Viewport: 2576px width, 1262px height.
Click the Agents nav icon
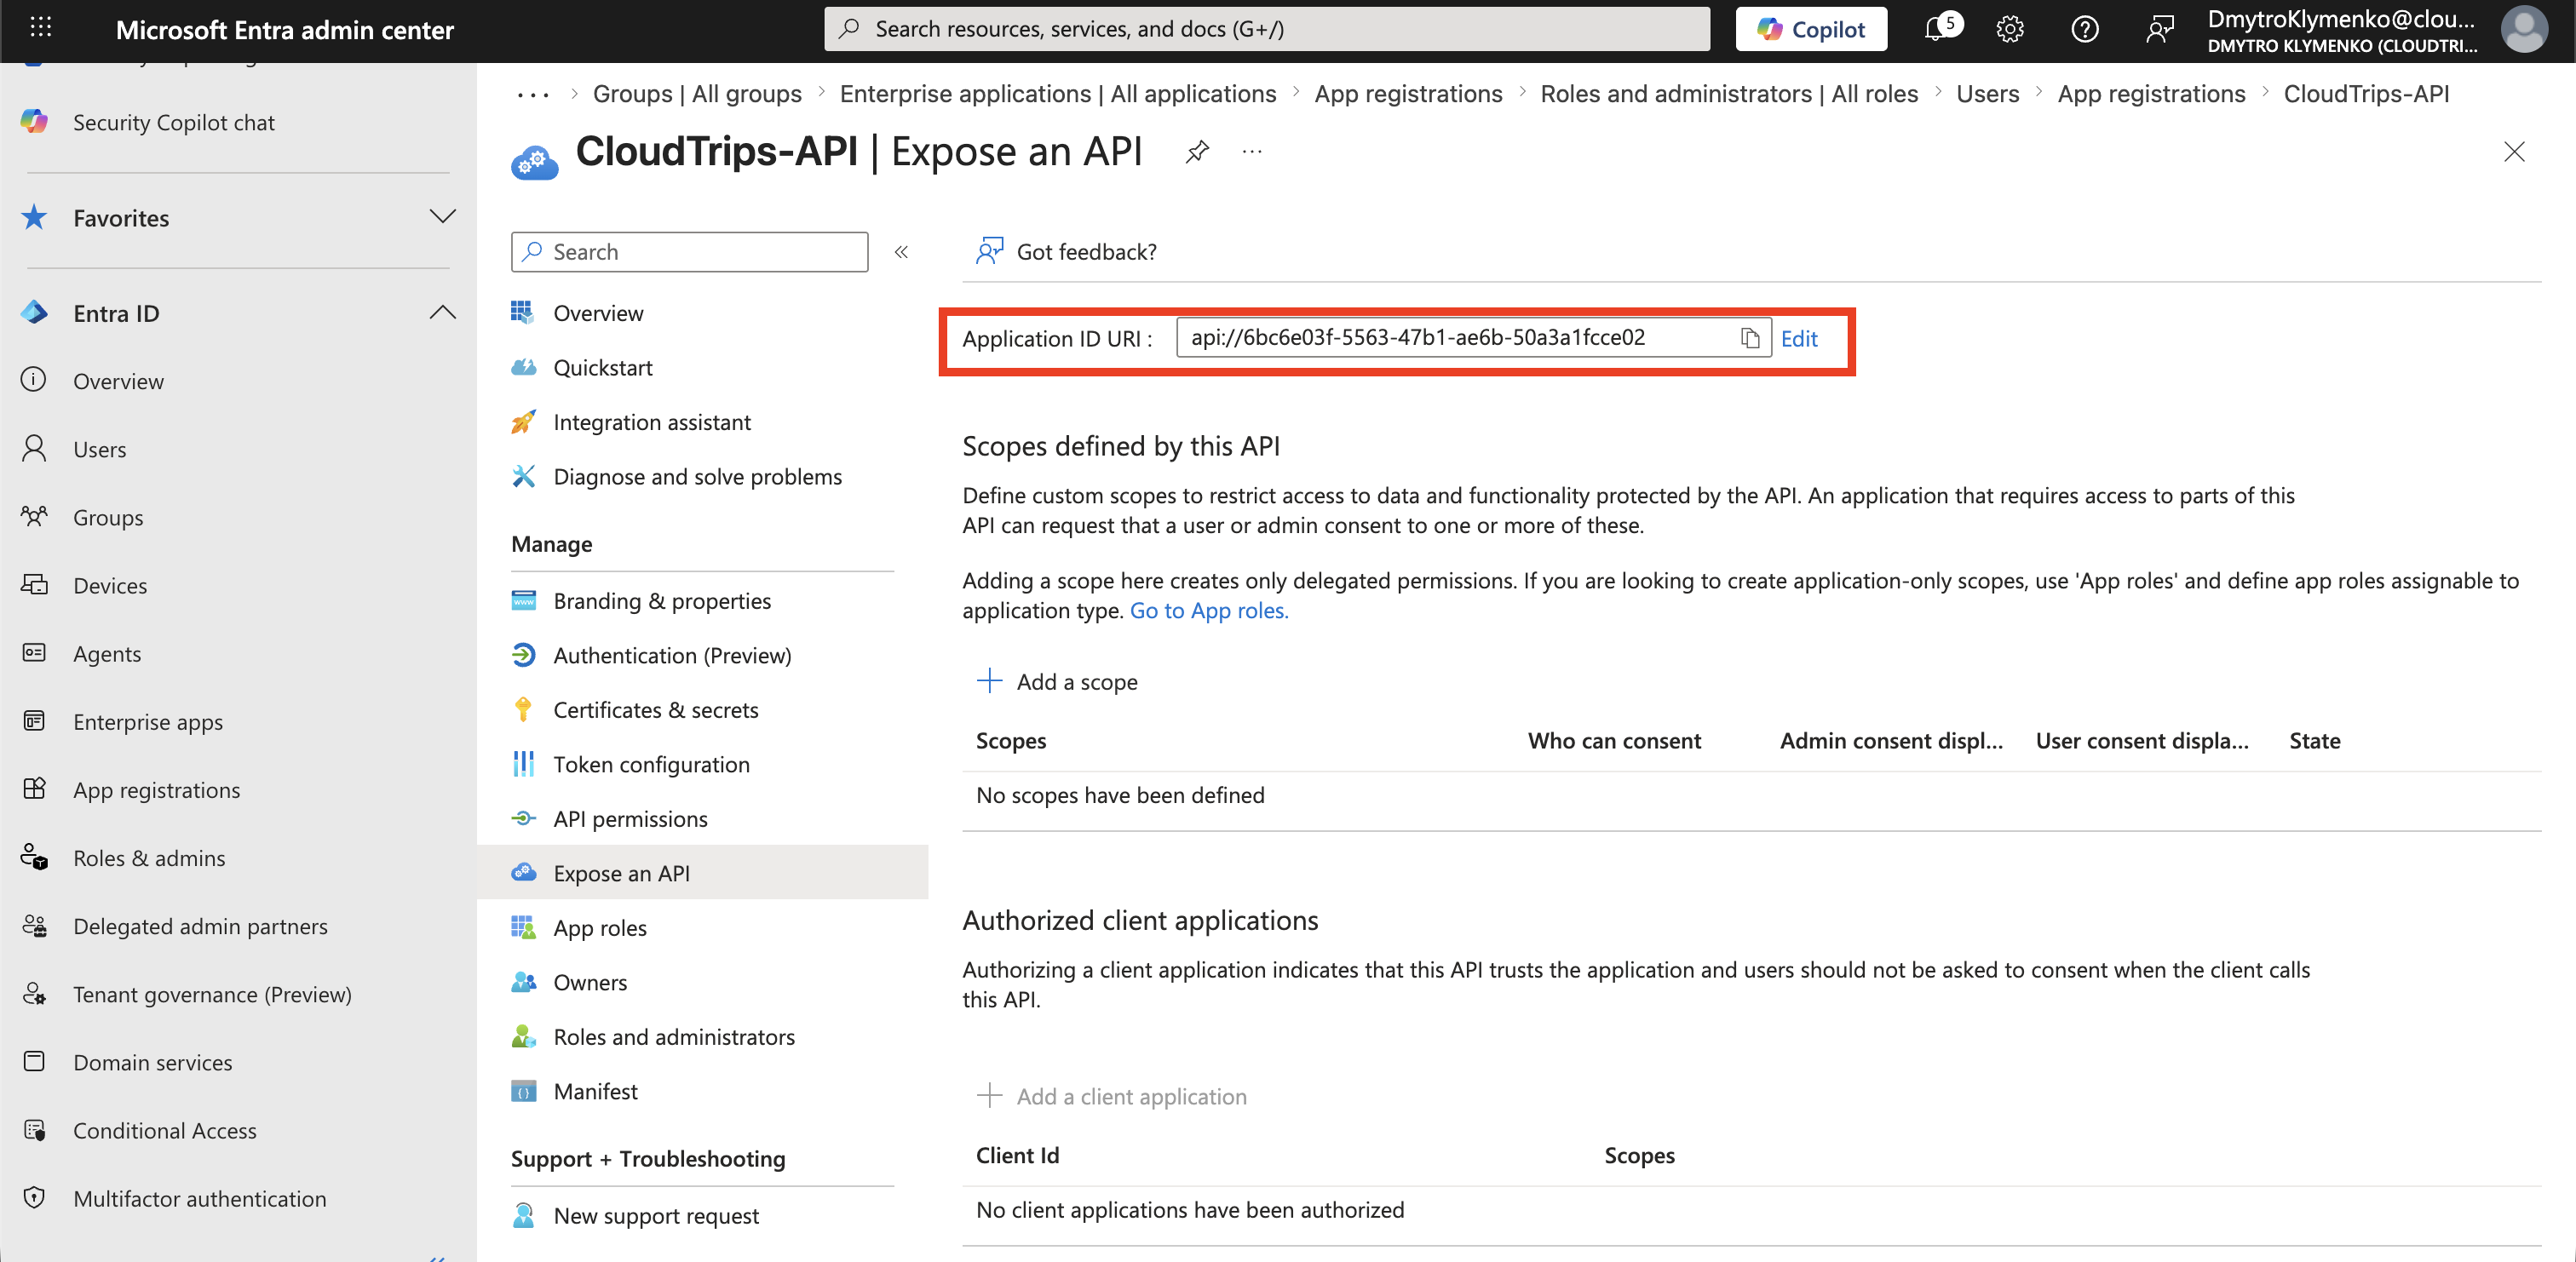click(34, 652)
